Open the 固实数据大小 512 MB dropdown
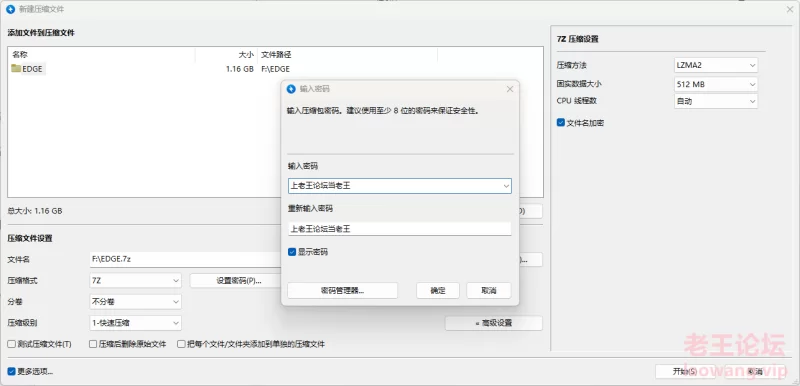This screenshot has height=386, width=800. click(716, 84)
